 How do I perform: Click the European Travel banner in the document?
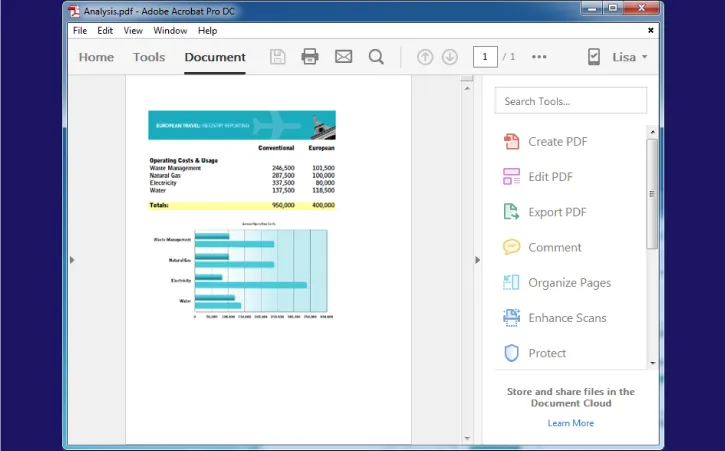(242, 125)
